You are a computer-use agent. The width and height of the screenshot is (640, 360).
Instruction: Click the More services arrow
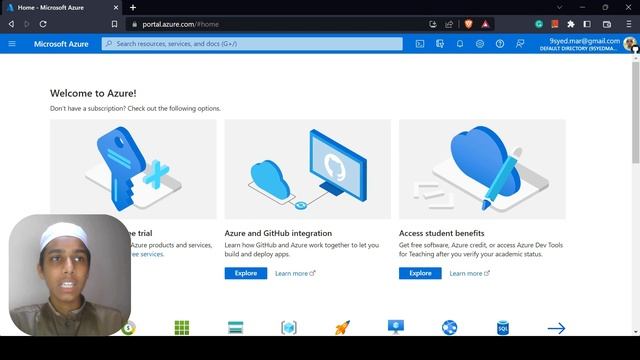[556, 328]
